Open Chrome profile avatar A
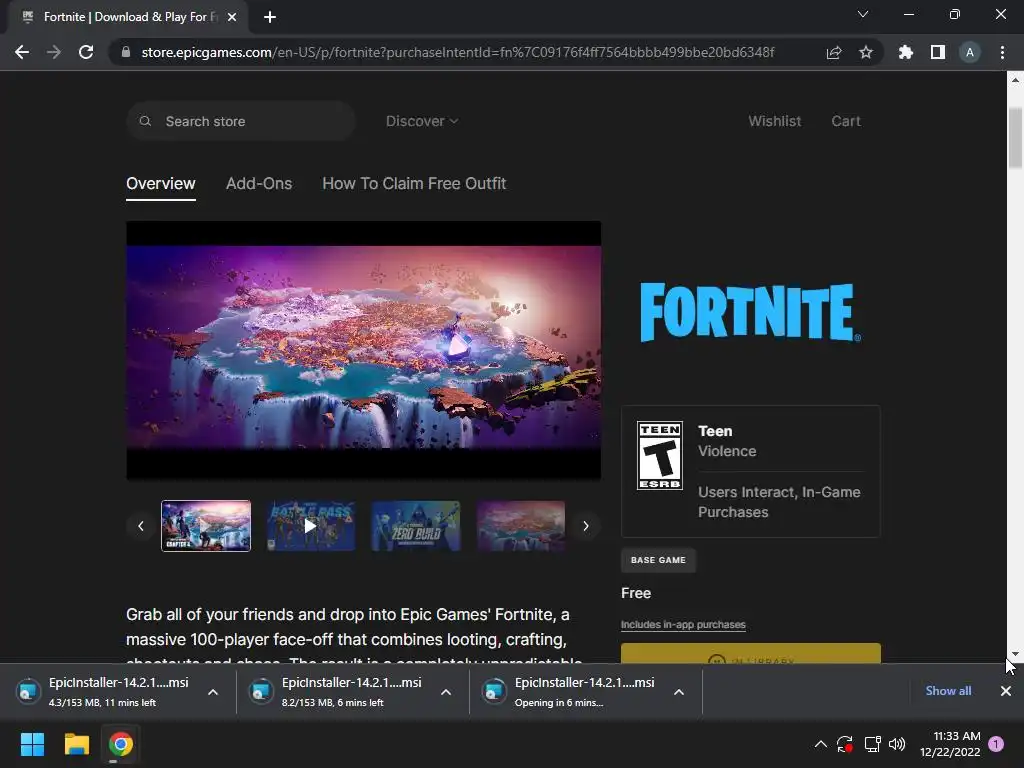Viewport: 1024px width, 768px height. 970,52
